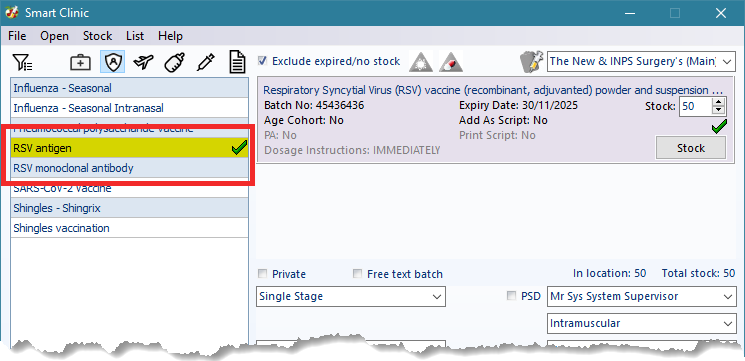This screenshot has height=361, width=745.
Task: Open Mr Sys System Supervisor dropdown
Action: (x=641, y=296)
